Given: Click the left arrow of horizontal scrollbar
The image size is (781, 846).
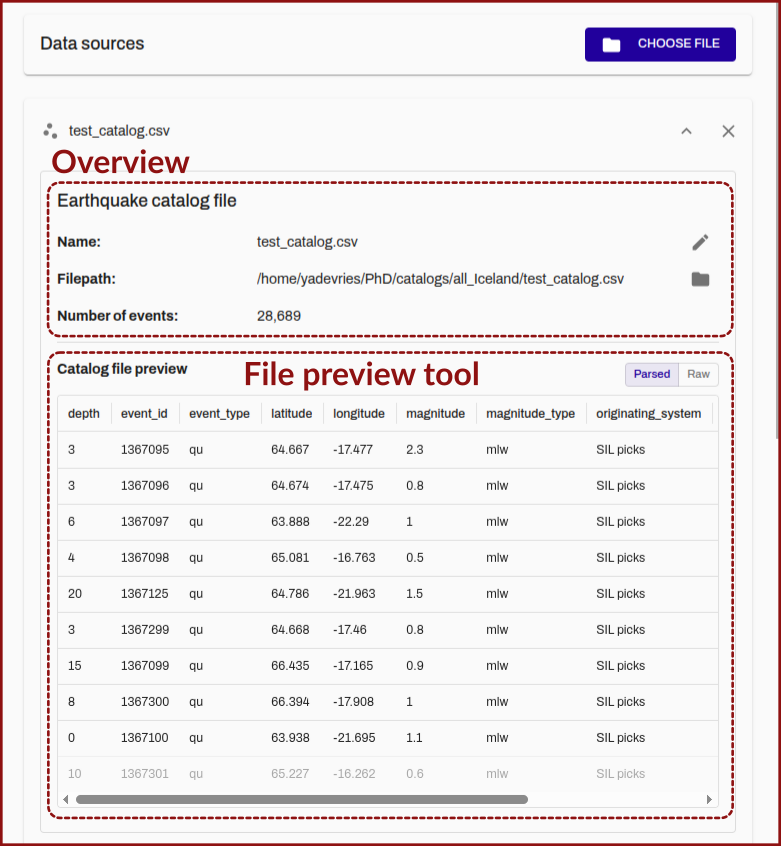Looking at the screenshot, I should 66,800.
